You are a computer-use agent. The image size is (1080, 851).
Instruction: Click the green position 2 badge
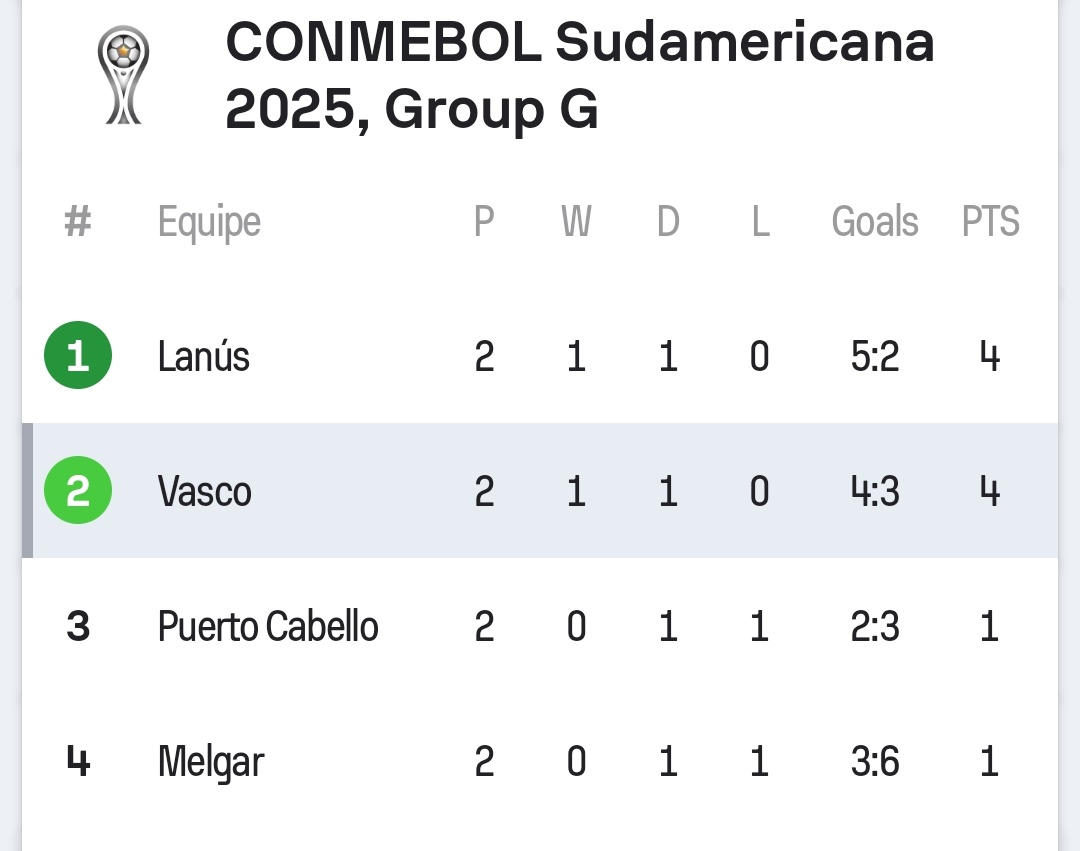78,491
